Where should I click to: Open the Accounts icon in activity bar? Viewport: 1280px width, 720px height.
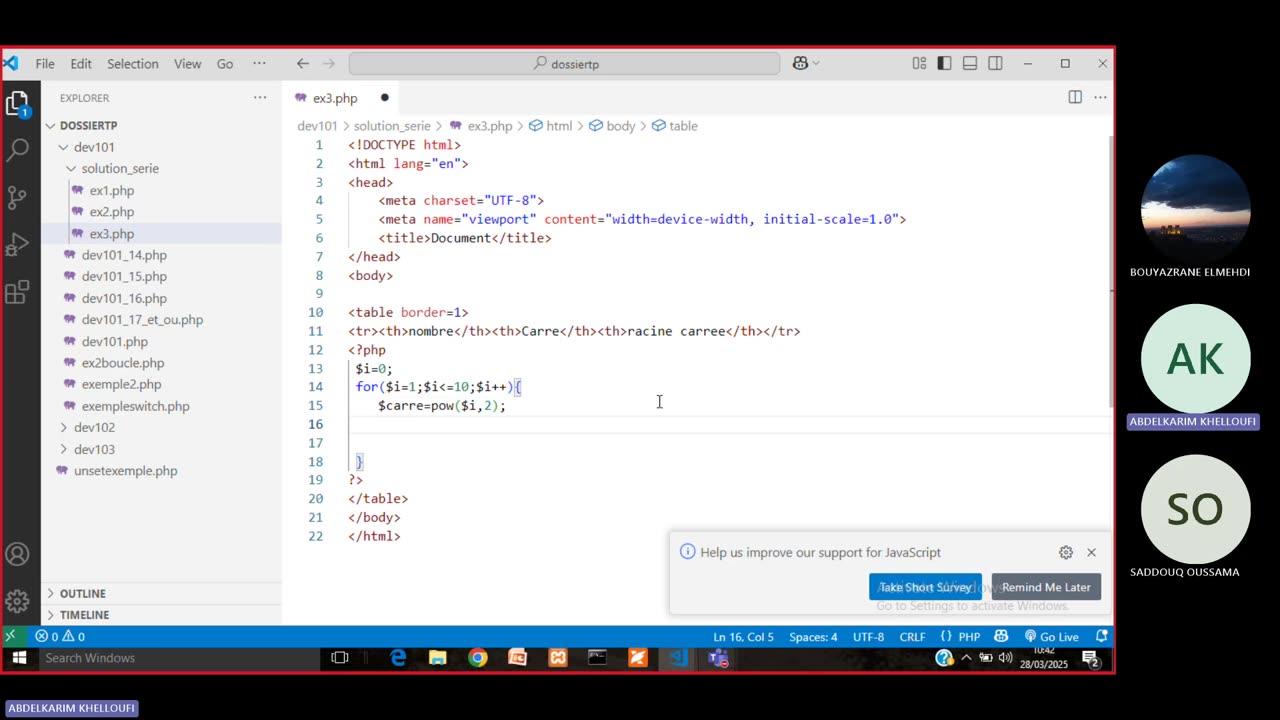click(x=17, y=555)
